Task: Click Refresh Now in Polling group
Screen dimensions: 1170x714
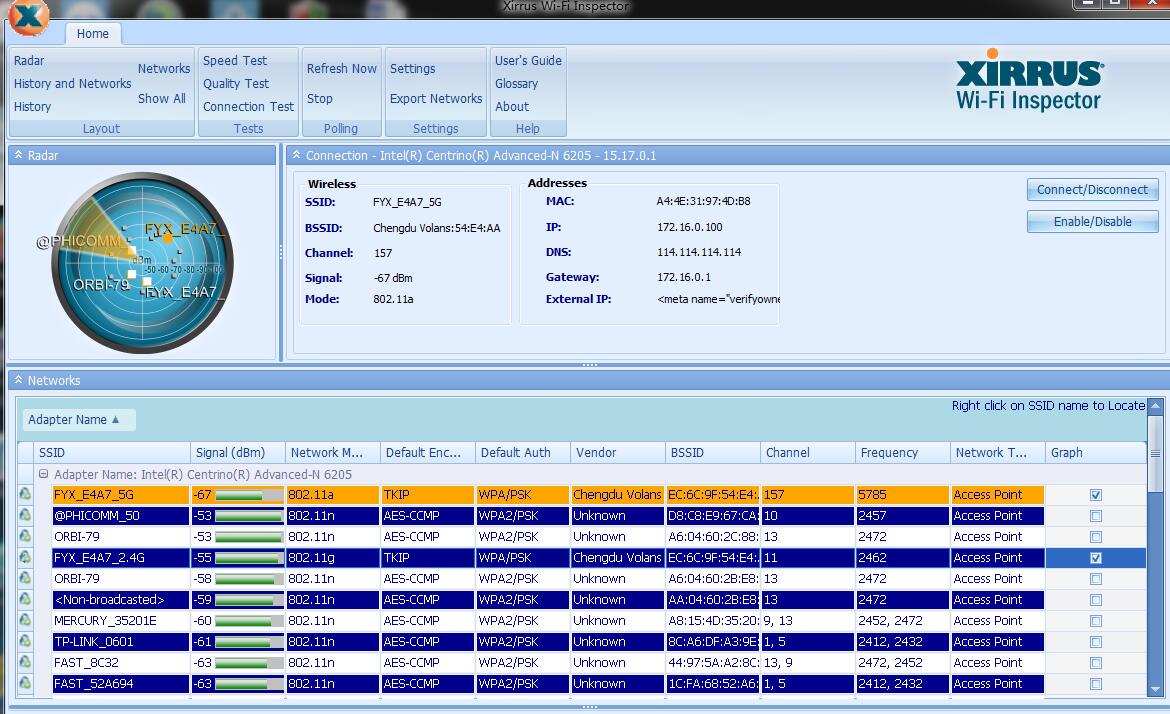Action: pyautogui.click(x=341, y=69)
